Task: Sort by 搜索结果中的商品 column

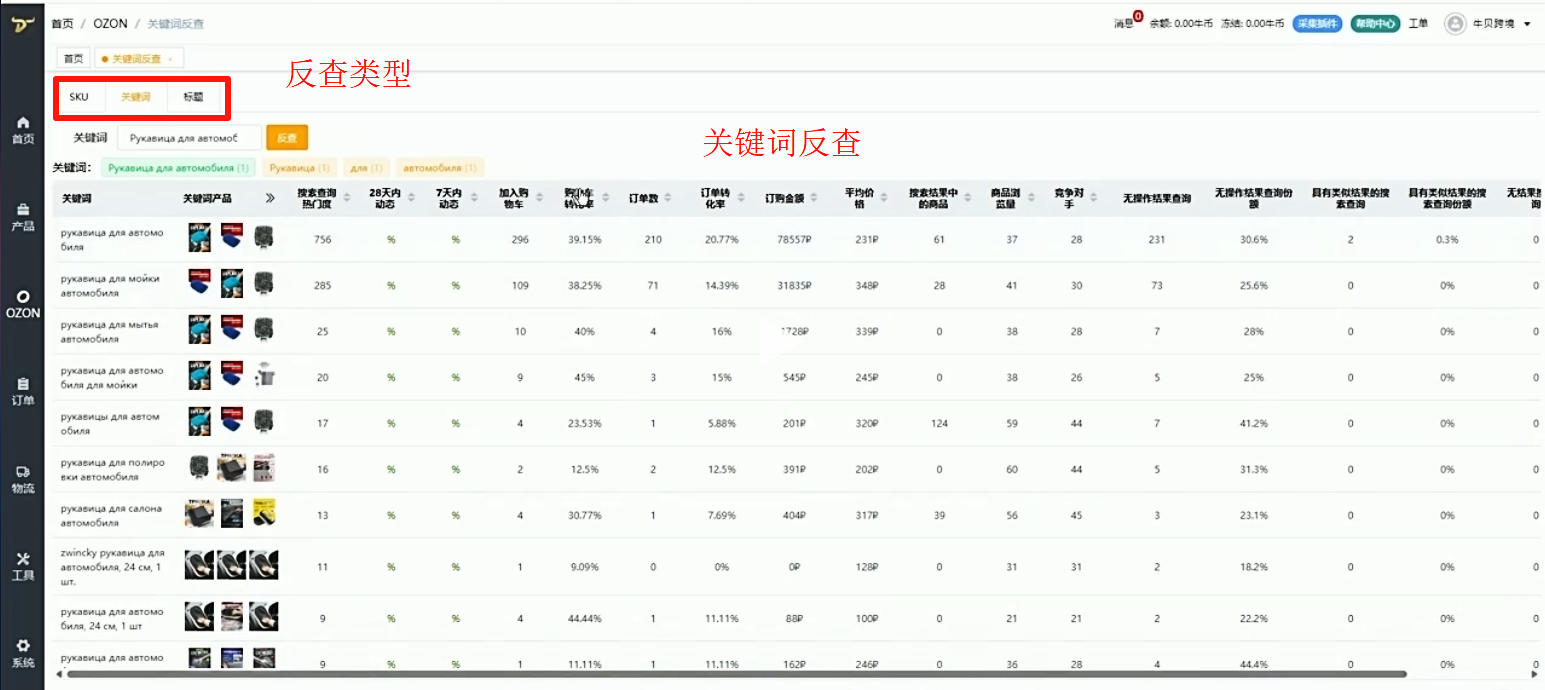Action: coord(965,198)
